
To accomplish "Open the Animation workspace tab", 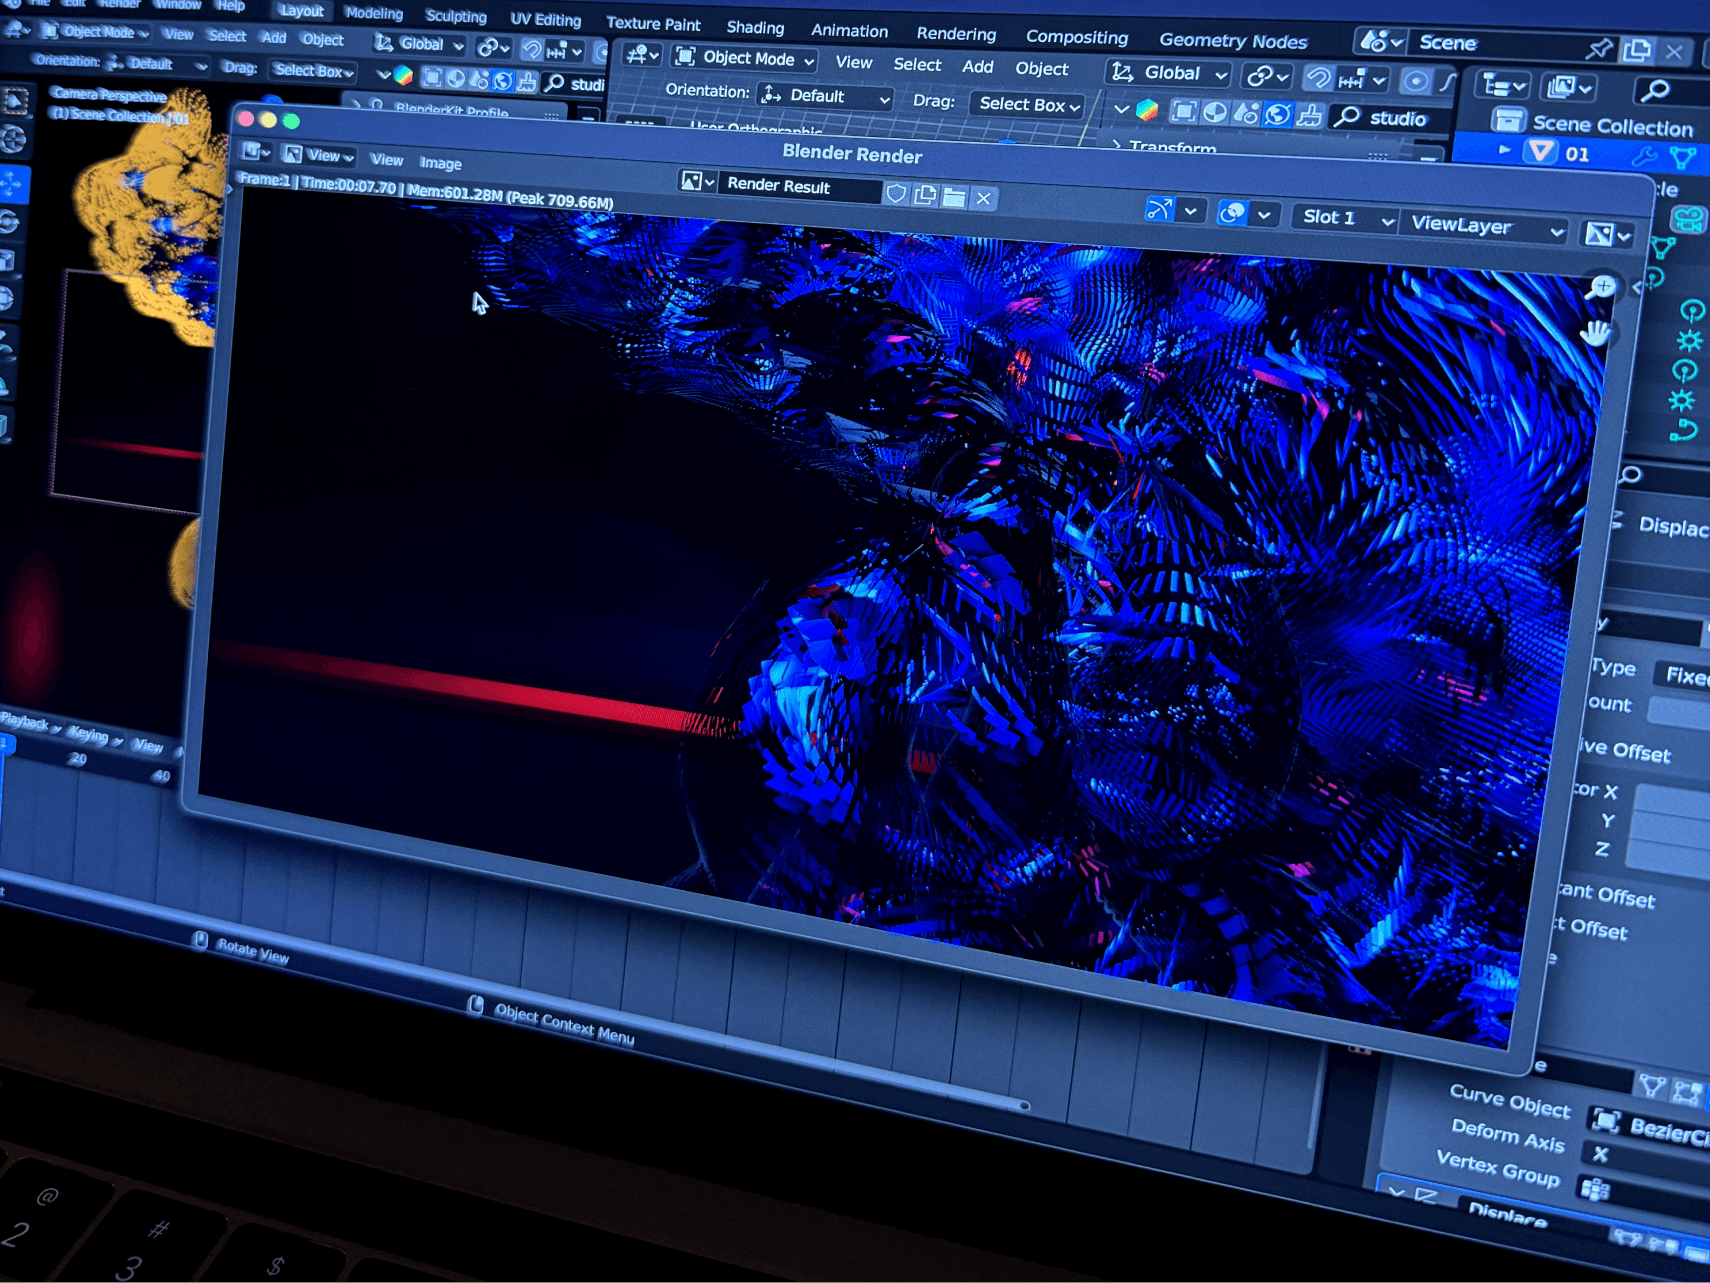I will pos(849,31).
